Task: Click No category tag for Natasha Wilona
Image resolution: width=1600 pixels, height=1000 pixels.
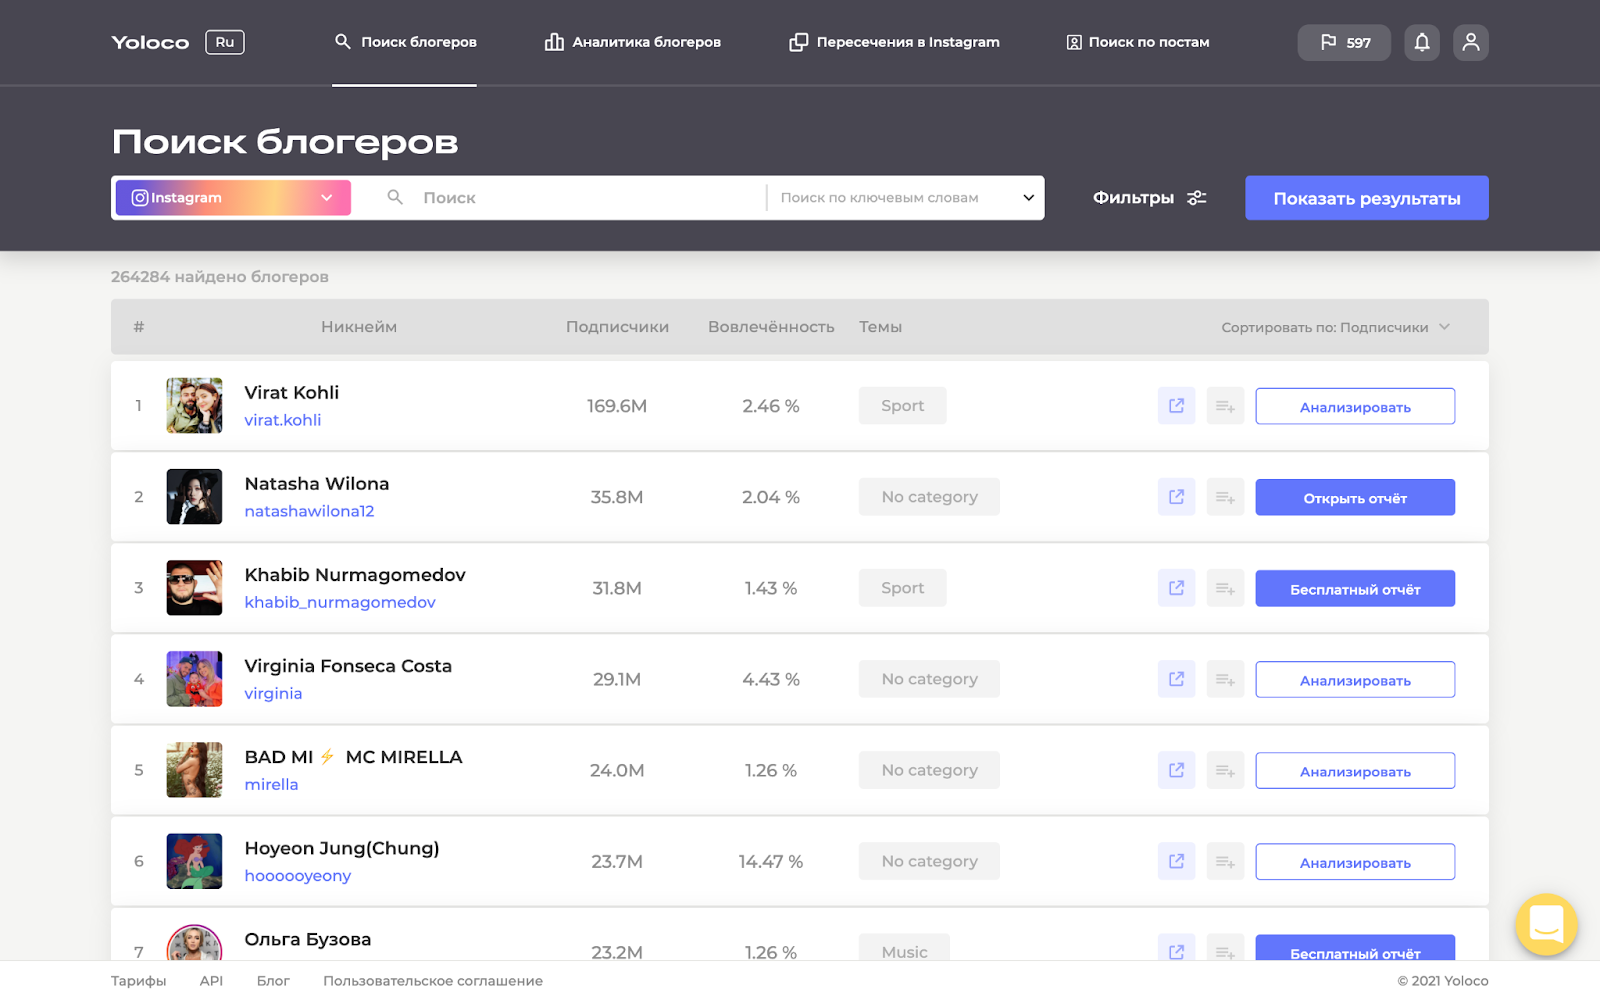Action: (x=929, y=497)
